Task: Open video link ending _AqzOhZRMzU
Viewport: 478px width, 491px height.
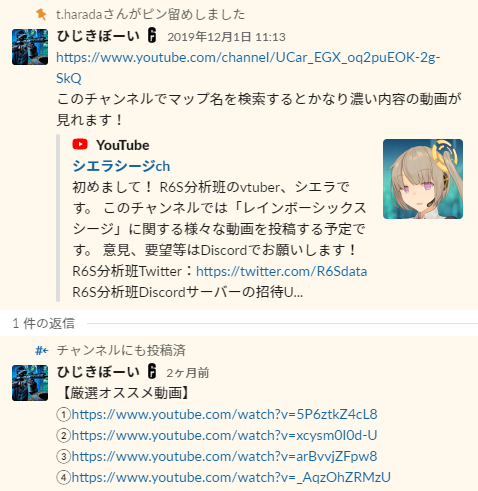Action: point(231,477)
